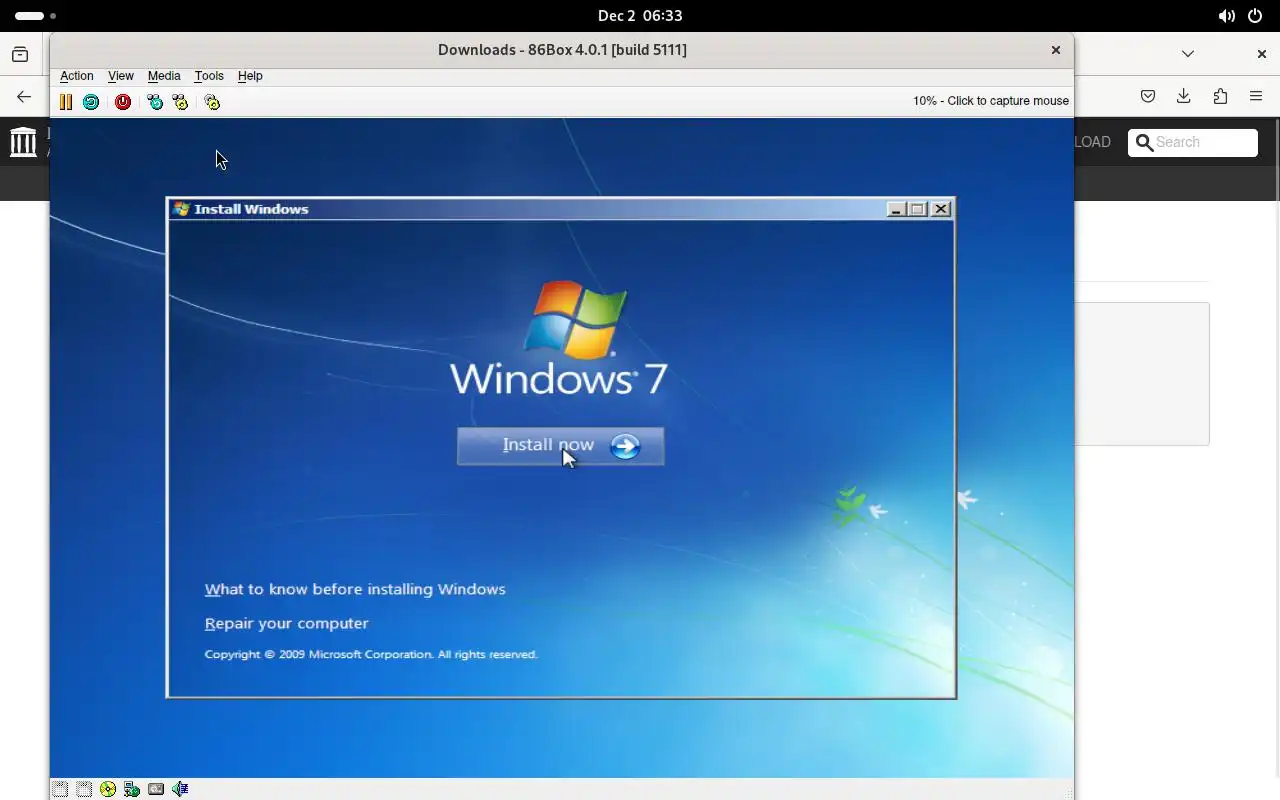
Task: Close the background browser window
Action: click(x=1262, y=54)
